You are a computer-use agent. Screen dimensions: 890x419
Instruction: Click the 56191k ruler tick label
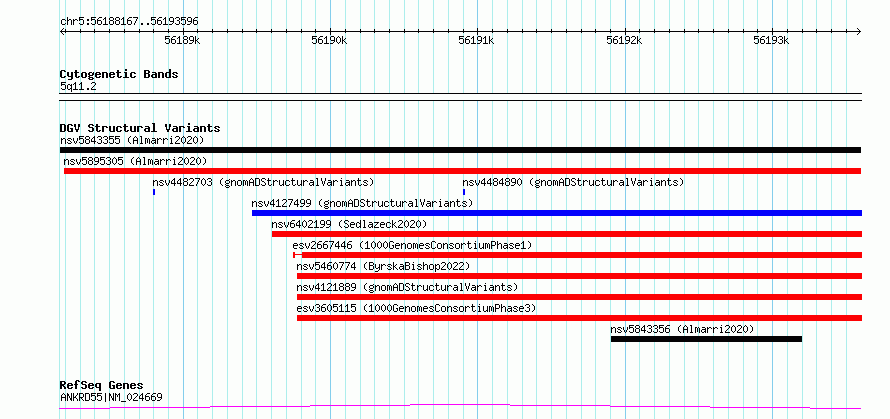(477, 40)
